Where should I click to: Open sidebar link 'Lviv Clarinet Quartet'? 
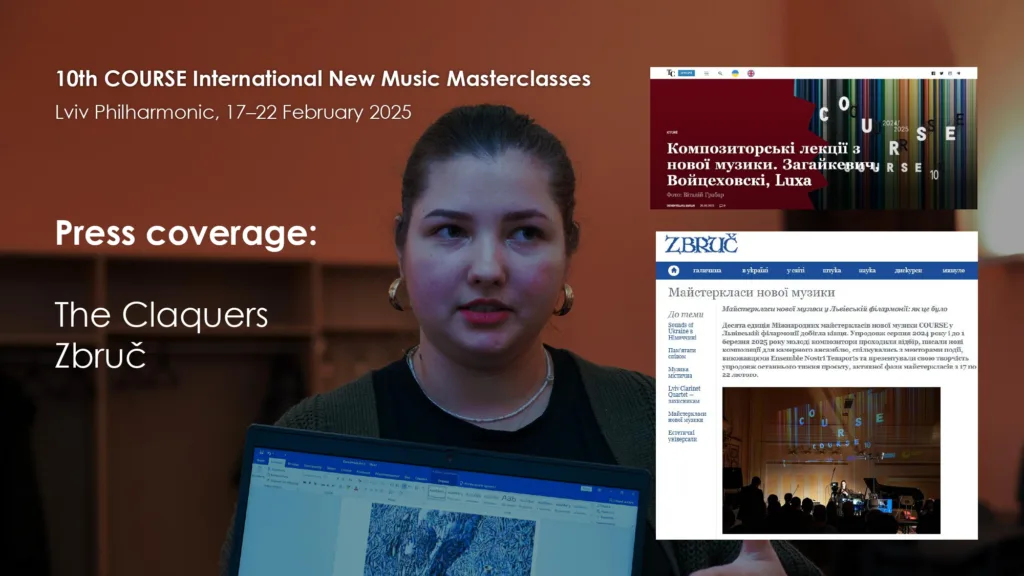tap(684, 394)
